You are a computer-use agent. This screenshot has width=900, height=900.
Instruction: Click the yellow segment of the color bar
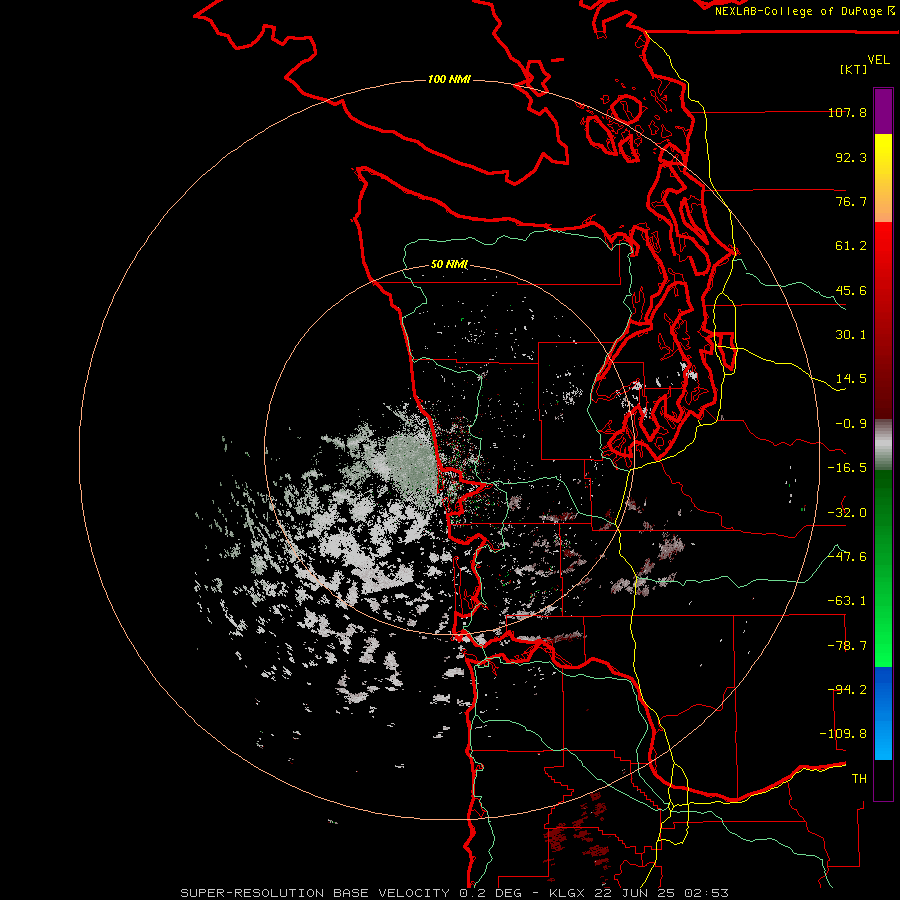coord(883,178)
